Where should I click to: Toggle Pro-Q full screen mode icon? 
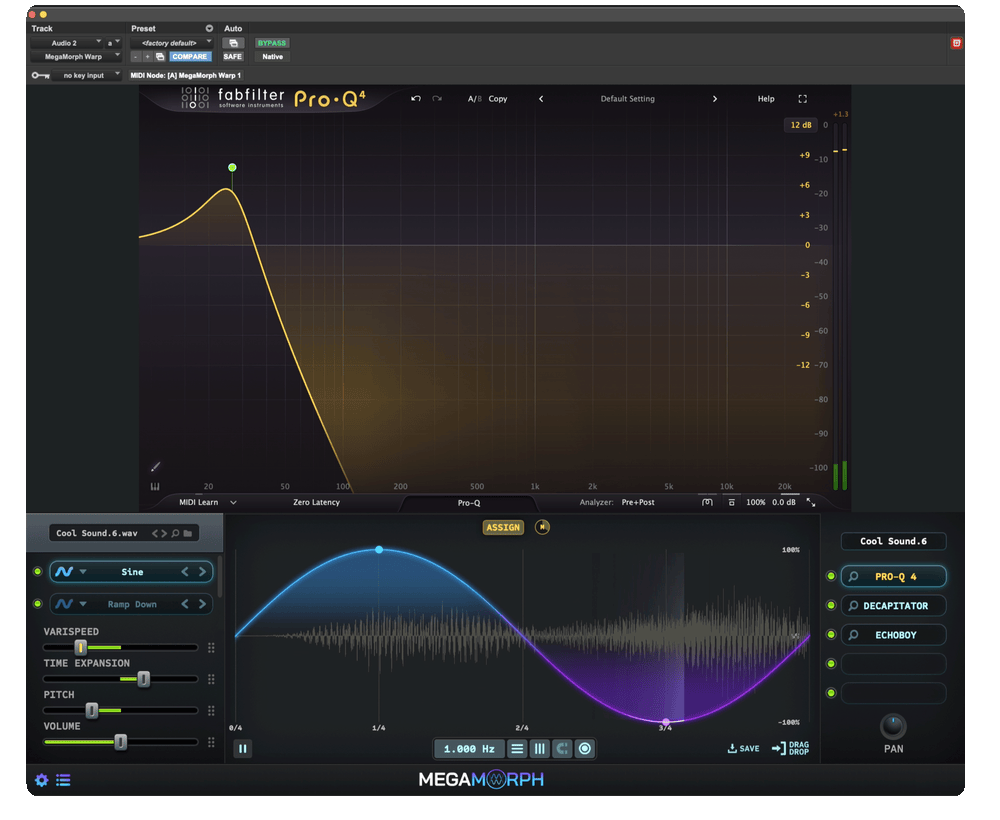tap(802, 99)
